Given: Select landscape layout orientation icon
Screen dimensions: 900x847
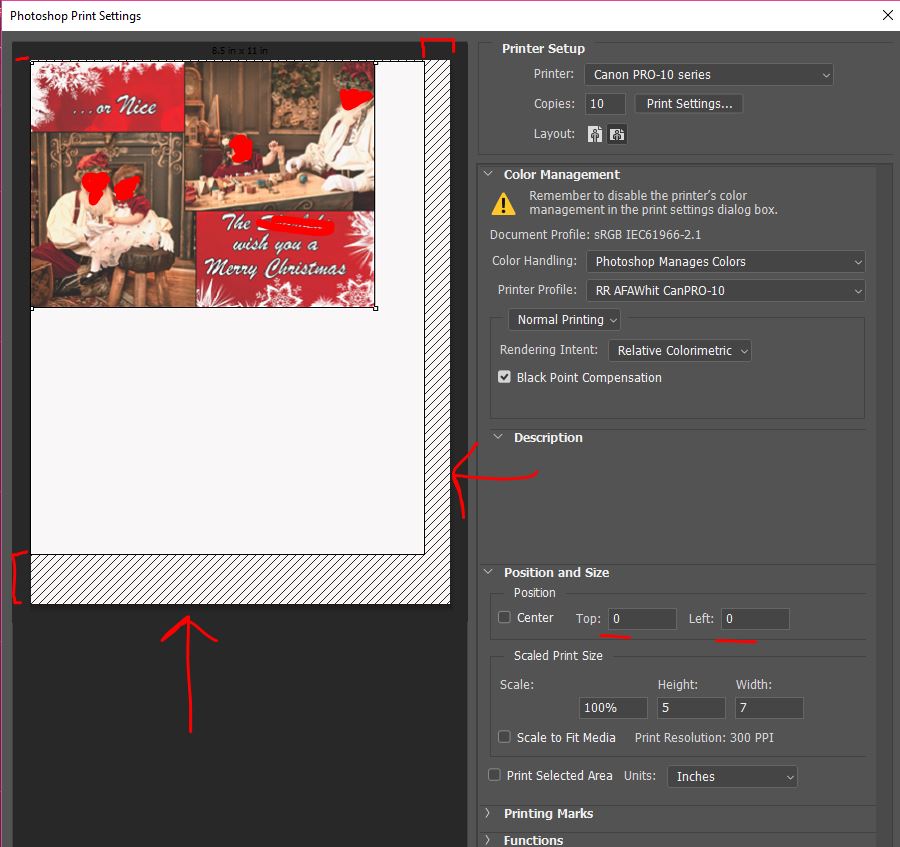Looking at the screenshot, I should pos(617,134).
